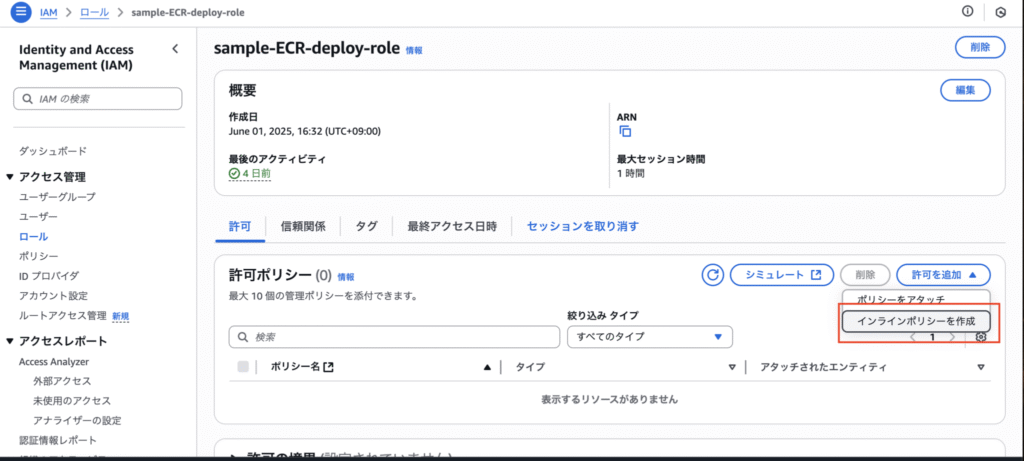This screenshot has height=461, width=1024.
Task: Expand the 許可の境界 section
Action: click(x=234, y=456)
